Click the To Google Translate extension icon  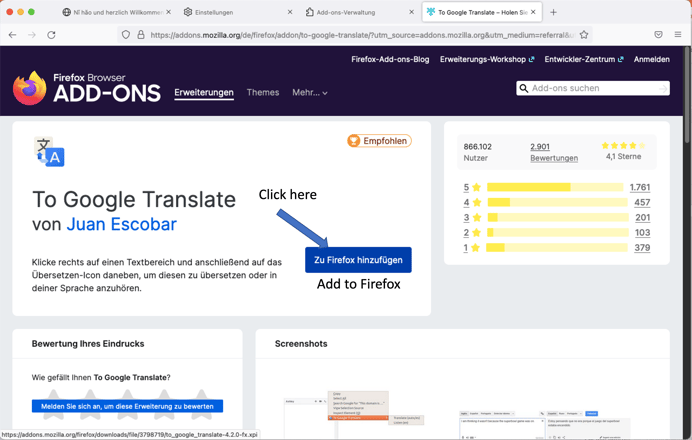tap(49, 152)
